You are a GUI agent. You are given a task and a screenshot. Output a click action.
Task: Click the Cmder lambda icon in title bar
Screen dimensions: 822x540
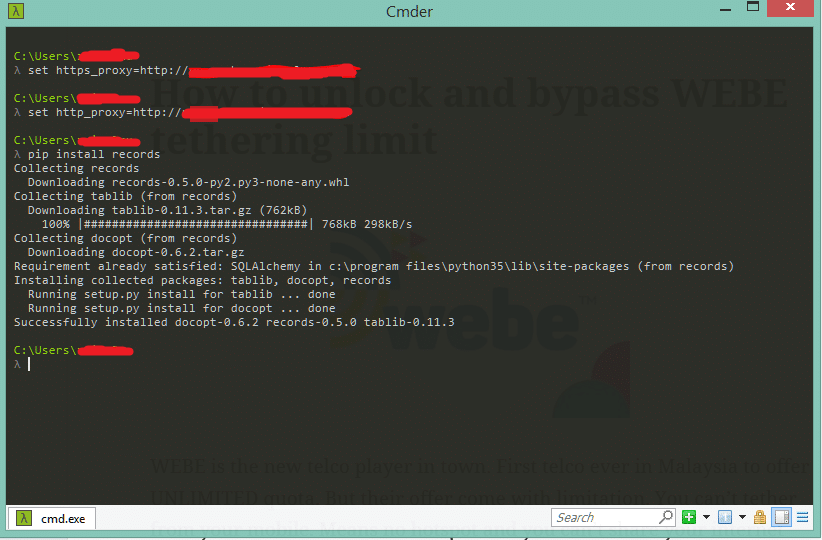click(16, 10)
